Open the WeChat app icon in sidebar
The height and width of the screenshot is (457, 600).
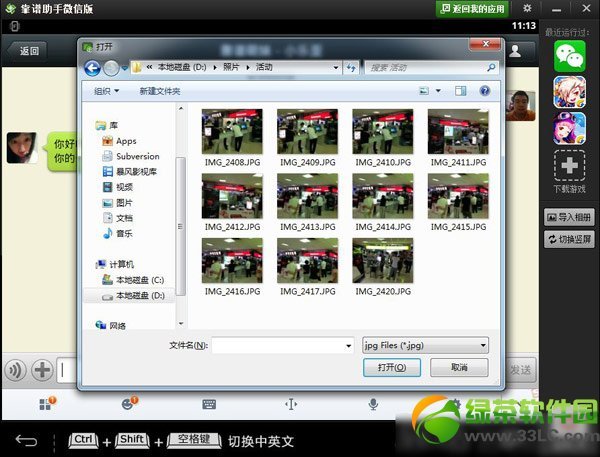pyautogui.click(x=570, y=57)
